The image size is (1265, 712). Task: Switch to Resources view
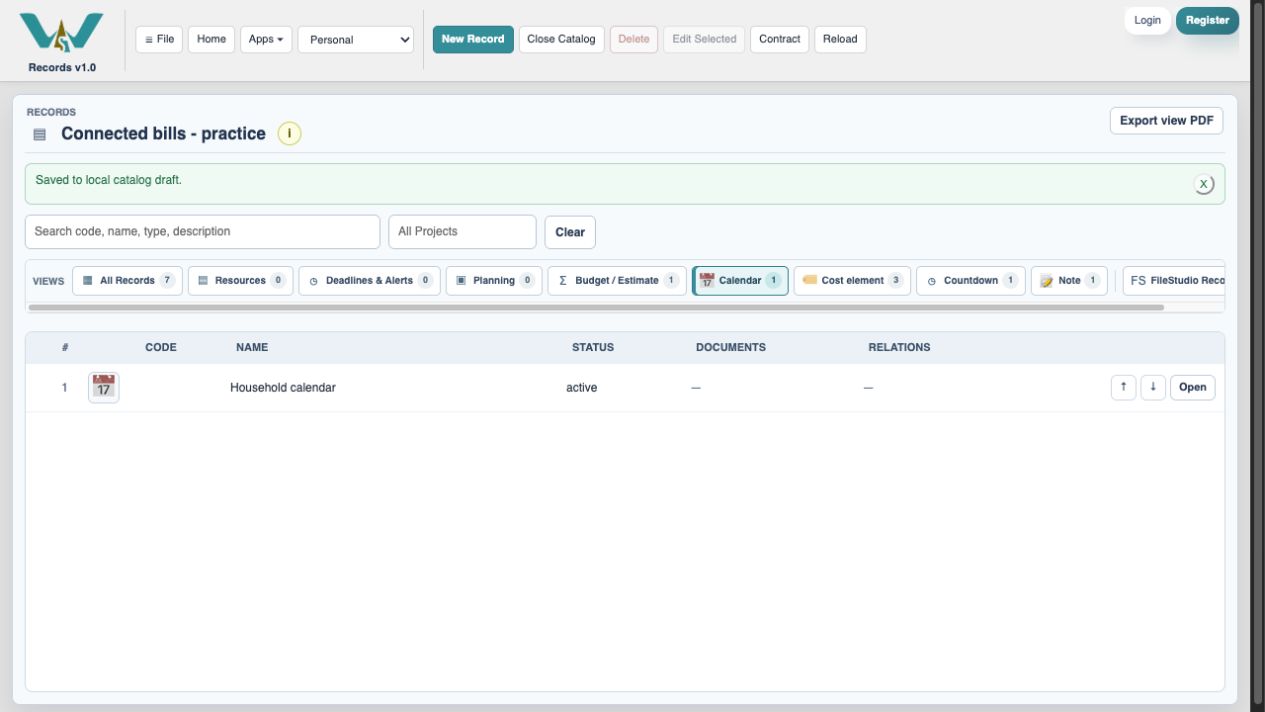(x=241, y=281)
